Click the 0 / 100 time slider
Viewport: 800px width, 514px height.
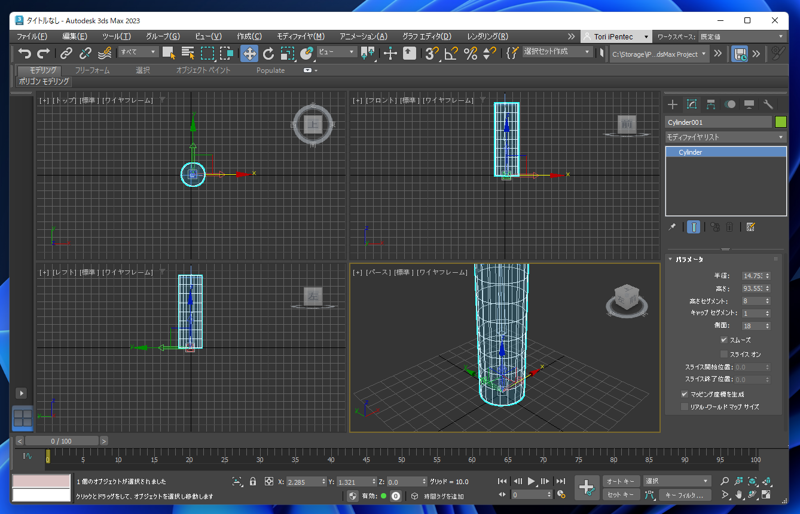pos(61,441)
